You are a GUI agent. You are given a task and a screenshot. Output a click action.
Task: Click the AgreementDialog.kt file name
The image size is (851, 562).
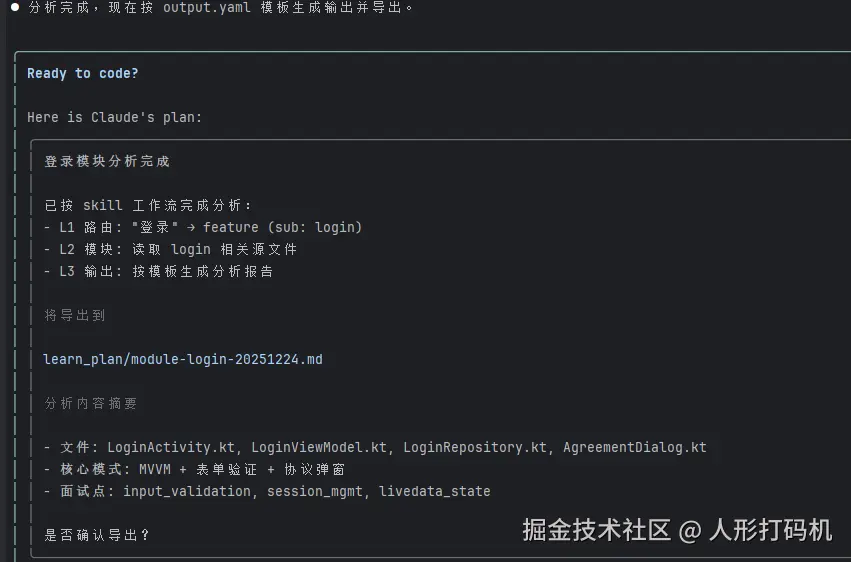coord(635,447)
